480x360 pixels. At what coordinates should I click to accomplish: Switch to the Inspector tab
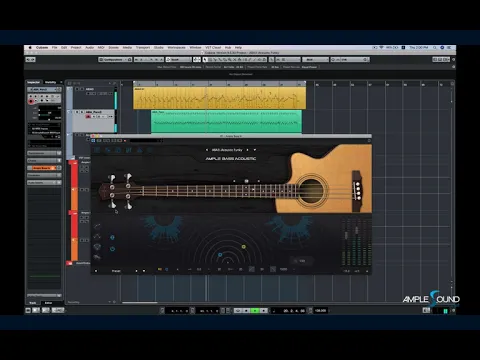coord(34,82)
